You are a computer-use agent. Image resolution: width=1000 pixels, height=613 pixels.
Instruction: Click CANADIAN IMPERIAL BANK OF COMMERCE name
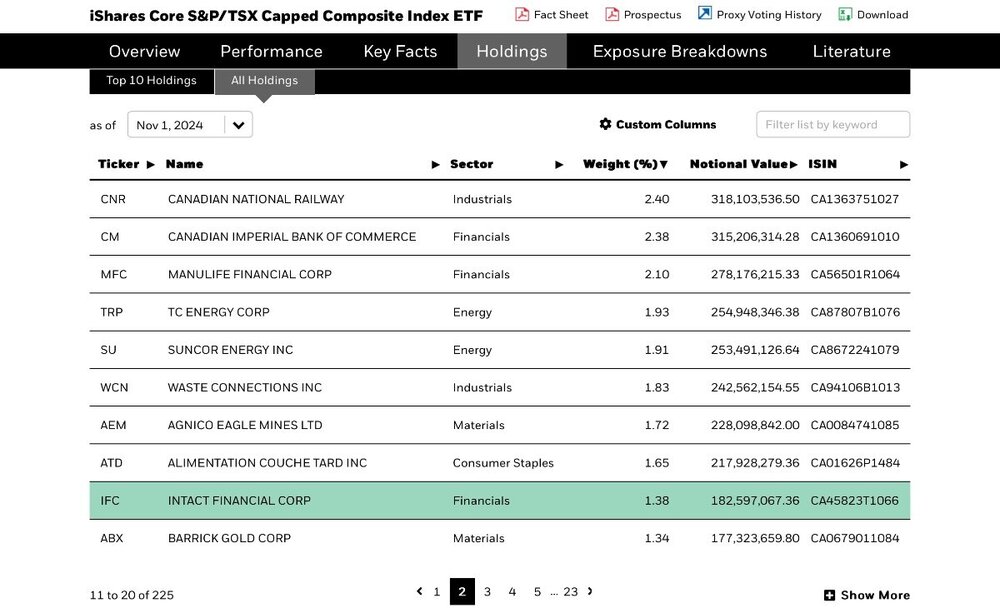click(x=292, y=237)
